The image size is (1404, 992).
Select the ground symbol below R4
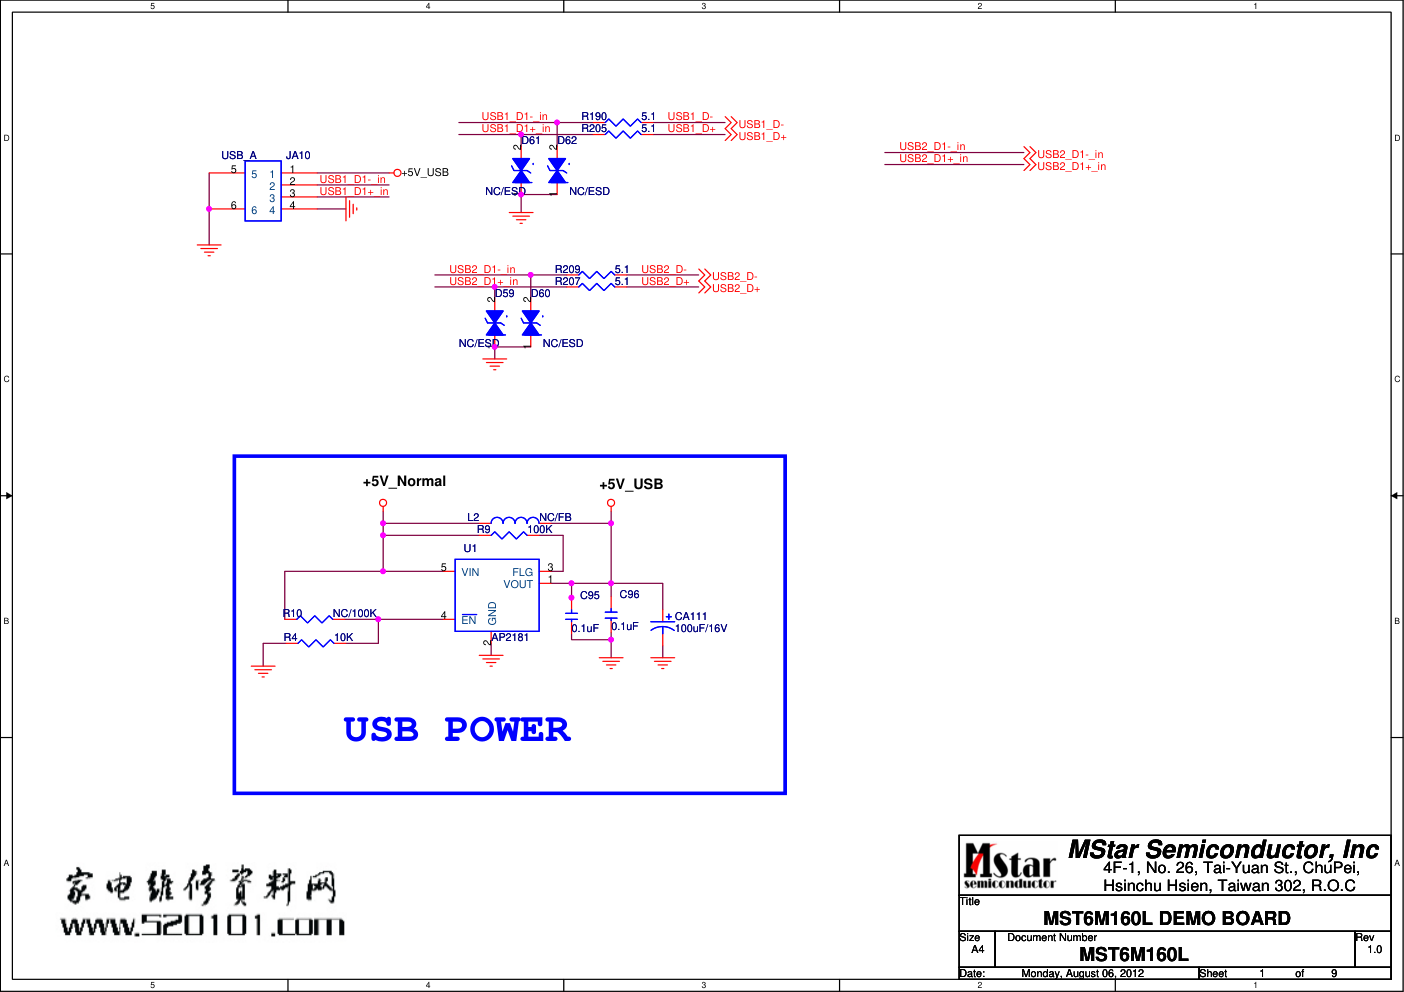point(263,671)
